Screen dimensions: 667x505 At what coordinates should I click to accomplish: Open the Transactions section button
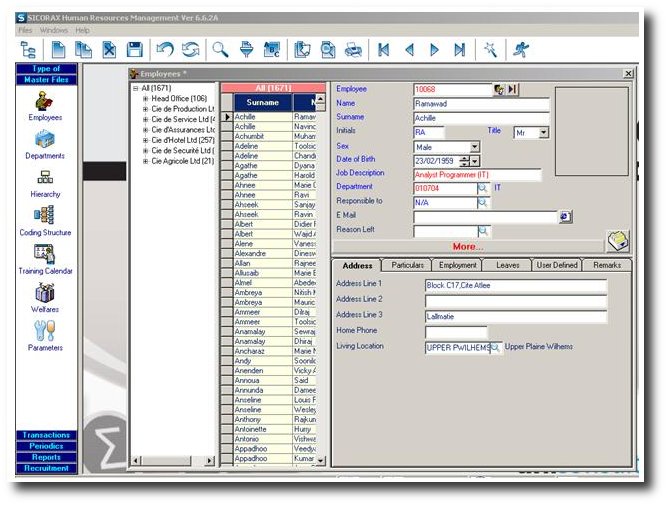(46, 435)
